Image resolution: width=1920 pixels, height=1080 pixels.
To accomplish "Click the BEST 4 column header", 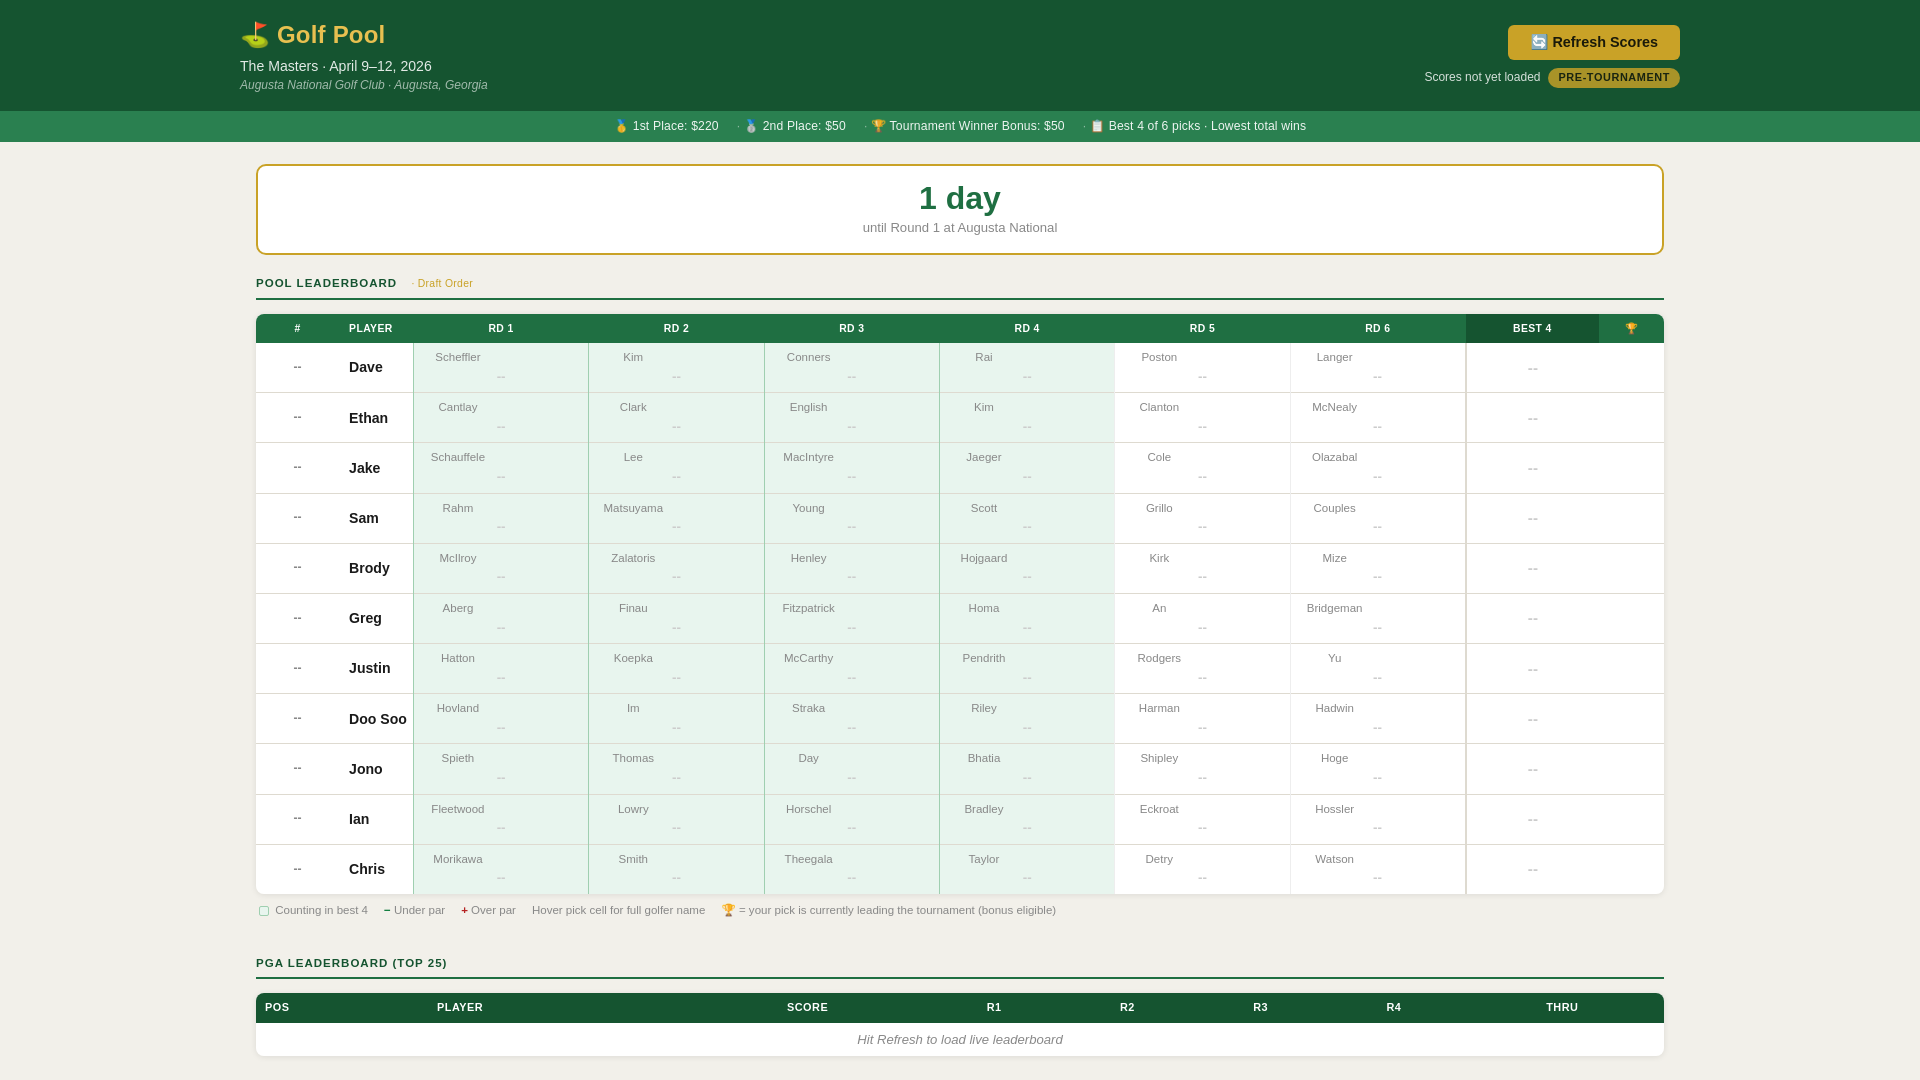I will 1532,328.
